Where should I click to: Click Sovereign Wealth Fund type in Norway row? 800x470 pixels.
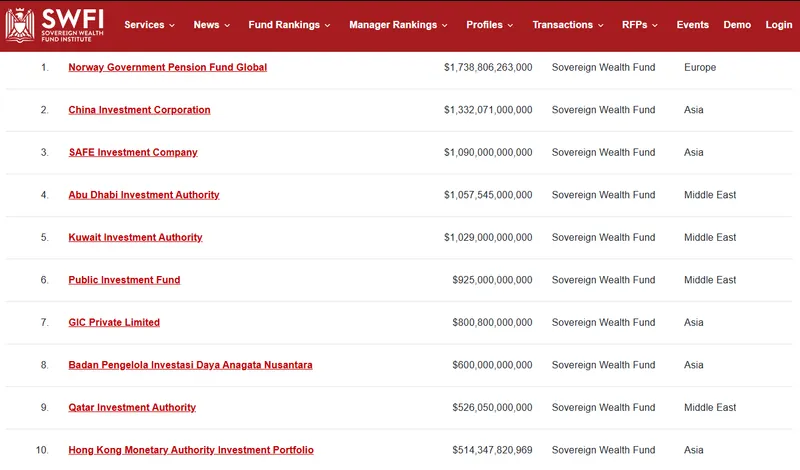(x=603, y=67)
